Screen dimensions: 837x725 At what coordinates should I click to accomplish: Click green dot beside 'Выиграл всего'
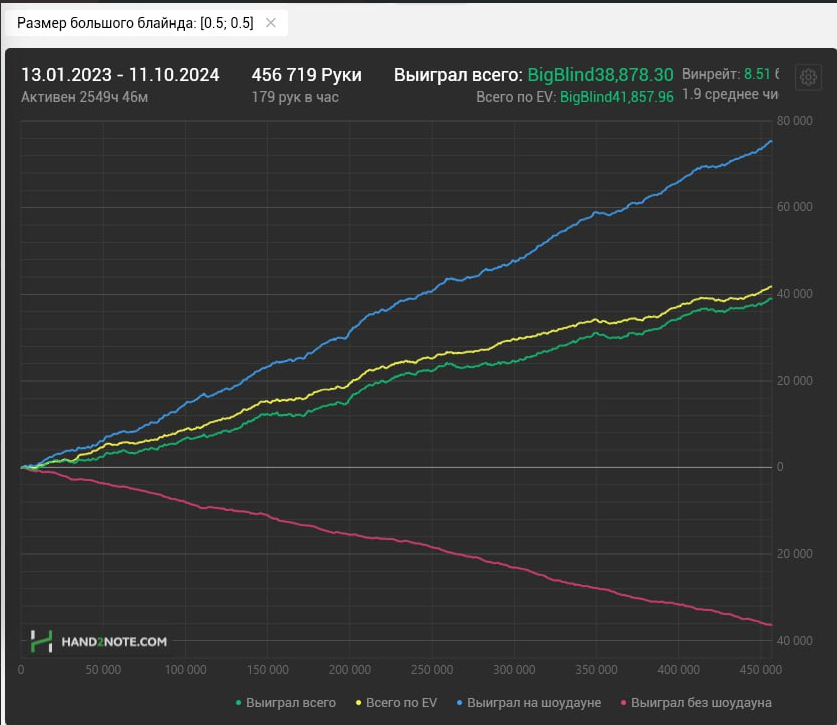click(239, 703)
